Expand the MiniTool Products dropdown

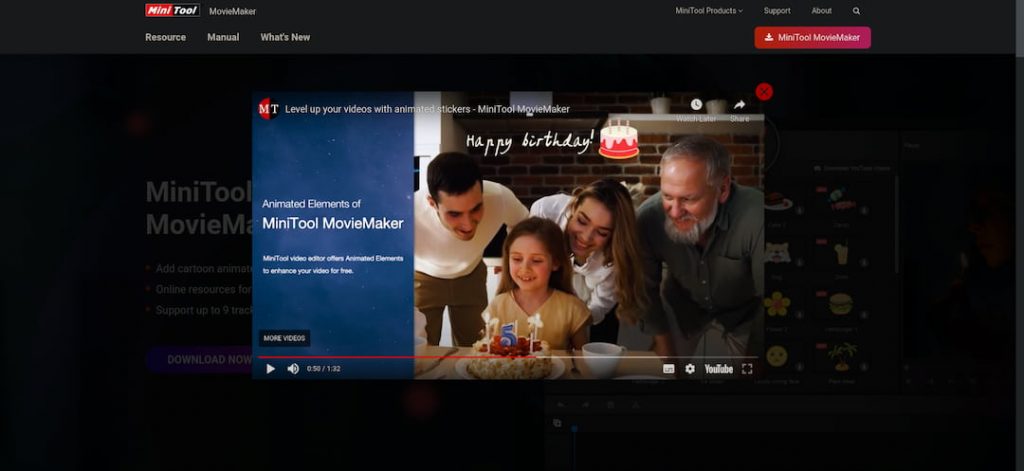point(709,10)
